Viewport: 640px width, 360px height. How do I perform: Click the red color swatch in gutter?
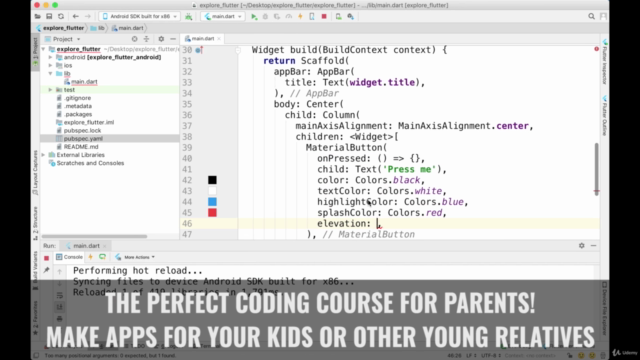click(x=212, y=213)
